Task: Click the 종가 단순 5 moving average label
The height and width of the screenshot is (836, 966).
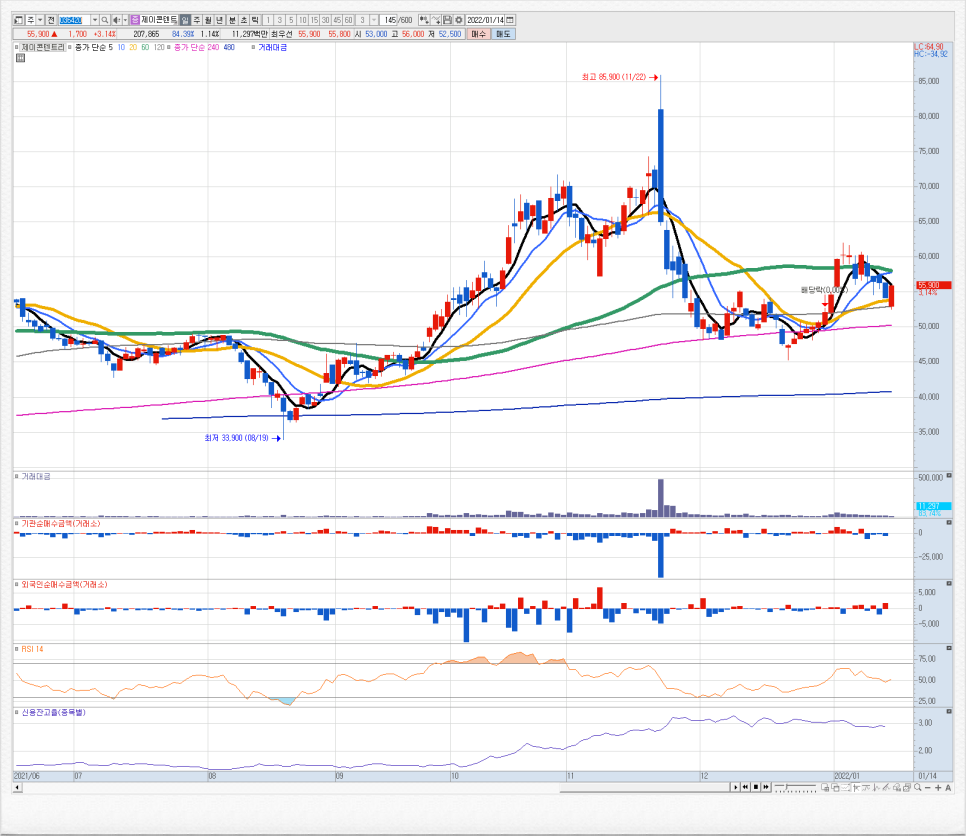Action: pyautogui.click(x=94, y=47)
